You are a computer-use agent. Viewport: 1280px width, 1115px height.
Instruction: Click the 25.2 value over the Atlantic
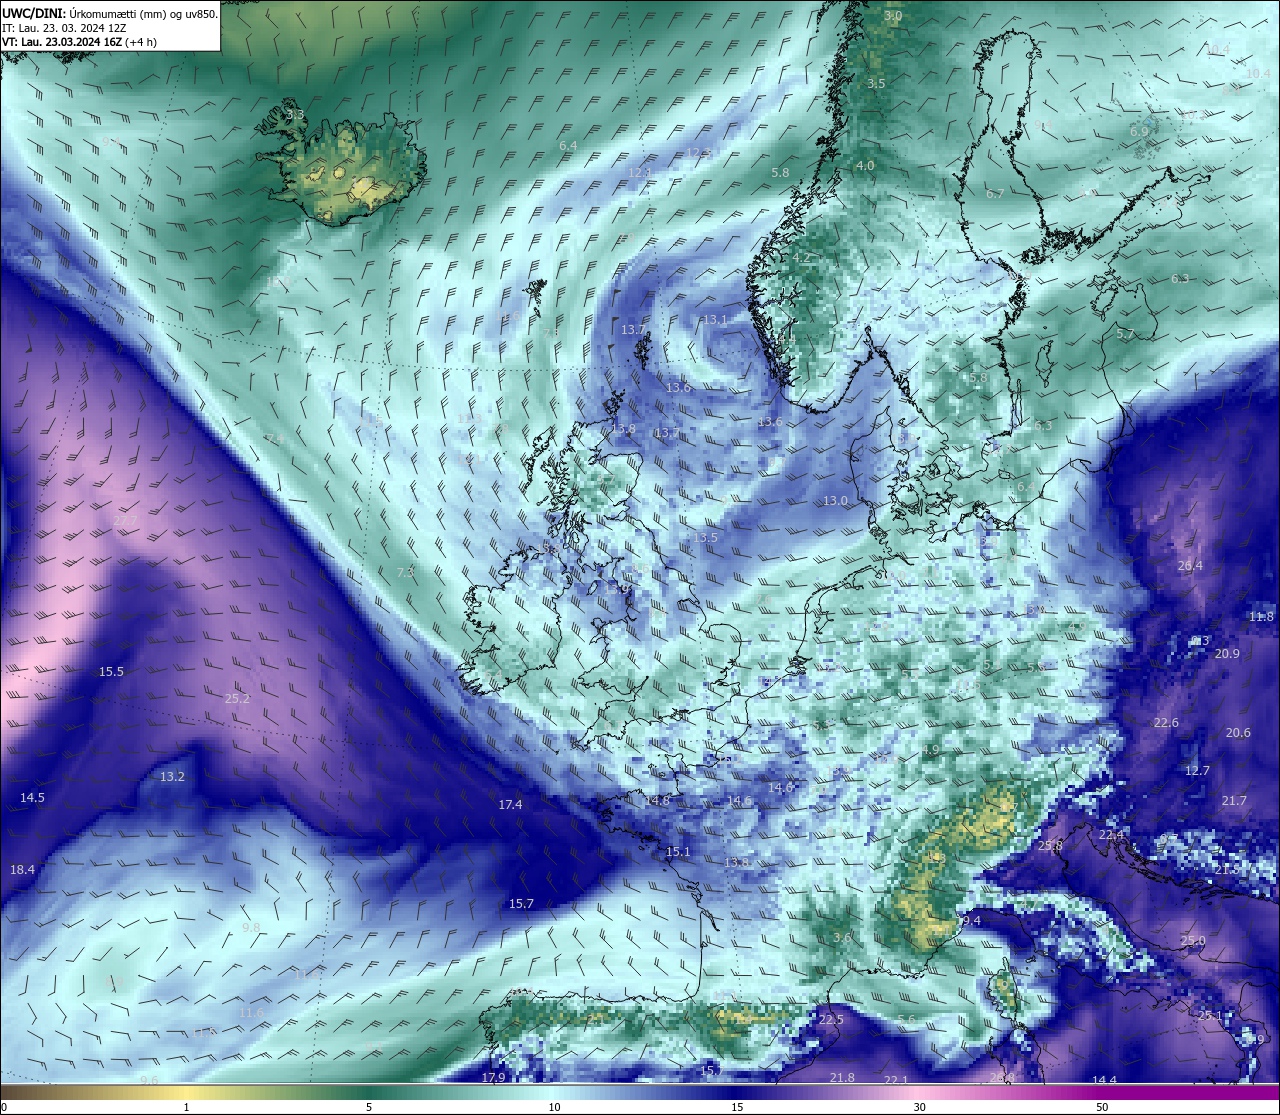pos(238,698)
